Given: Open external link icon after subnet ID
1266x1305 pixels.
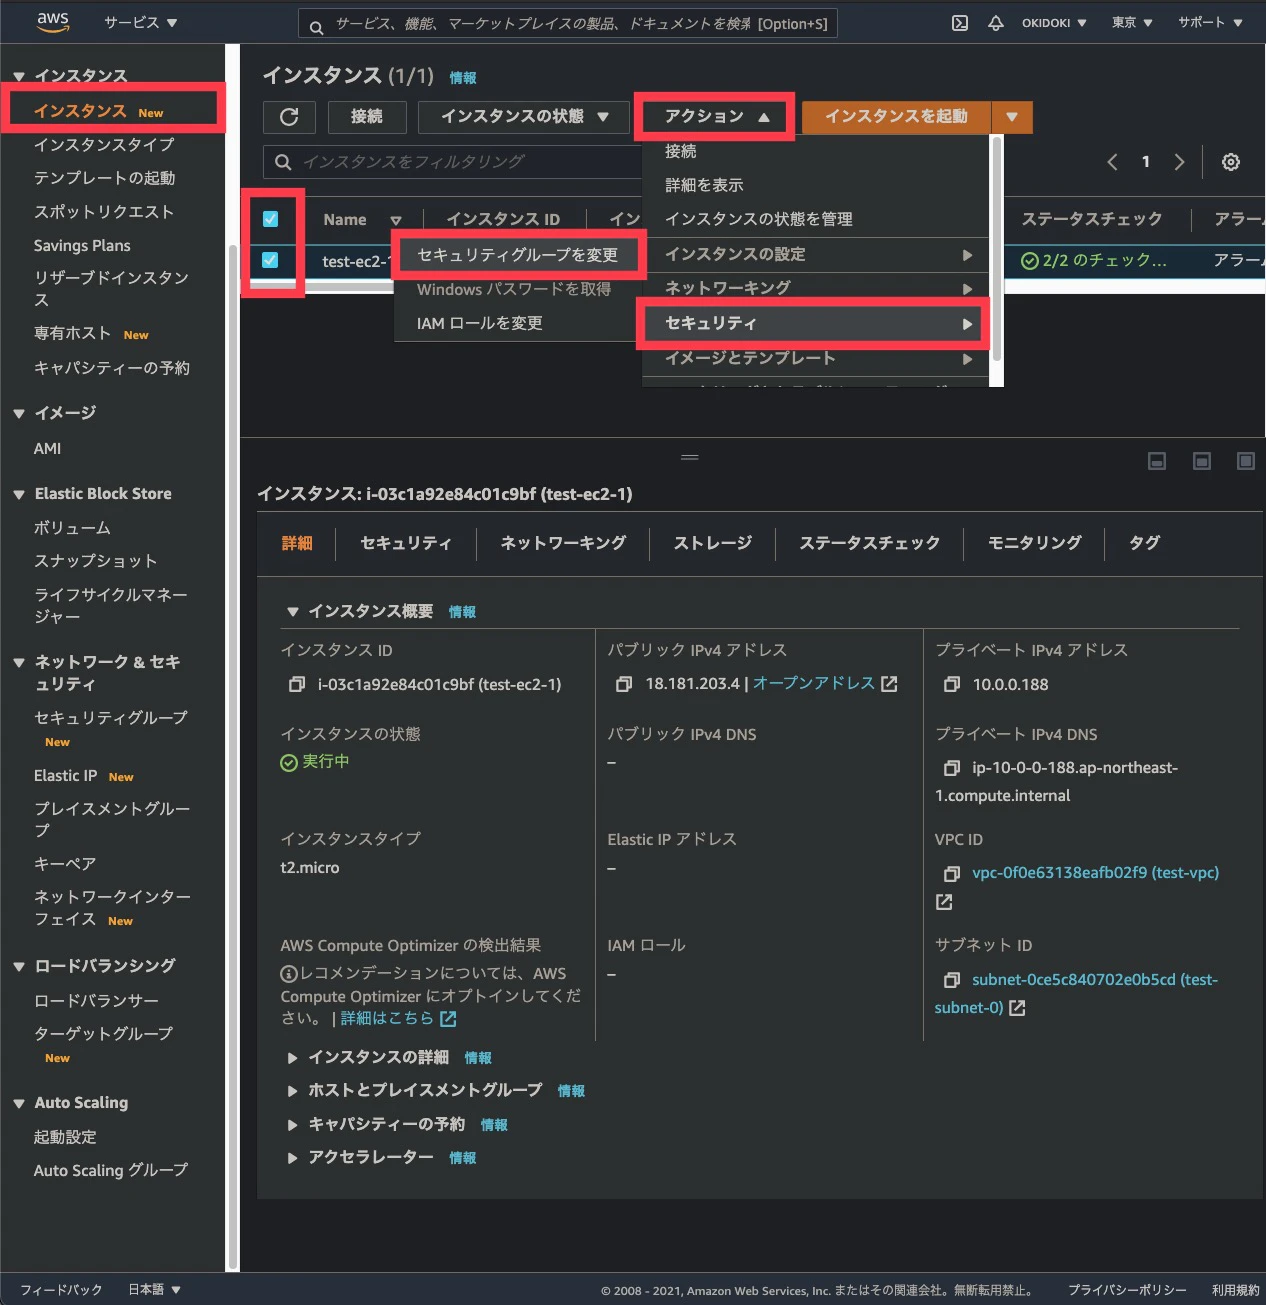Looking at the screenshot, I should coord(1017,1008).
